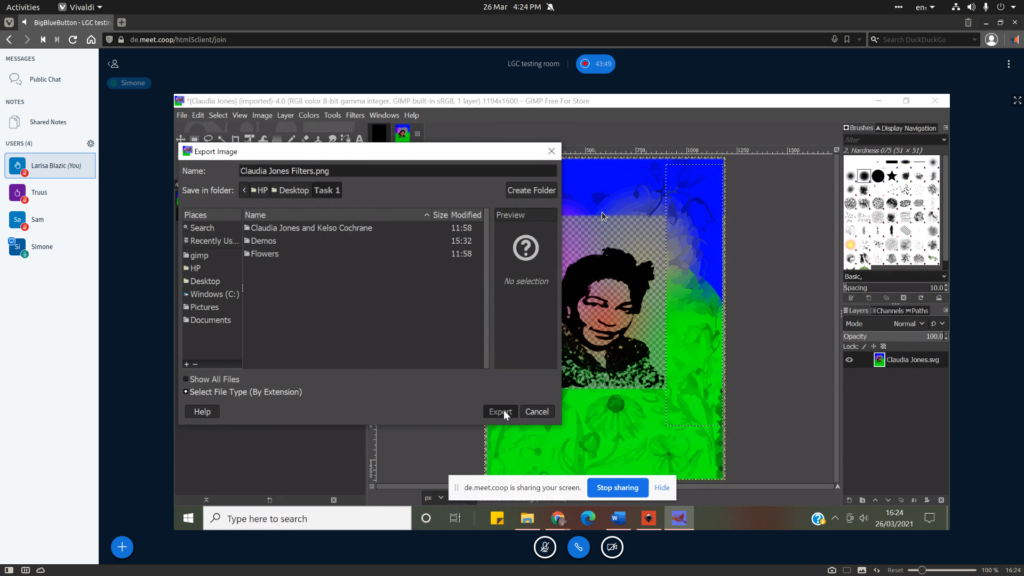Hide the screen sharing notification bar
This screenshot has width=1024, height=576.
(662, 487)
